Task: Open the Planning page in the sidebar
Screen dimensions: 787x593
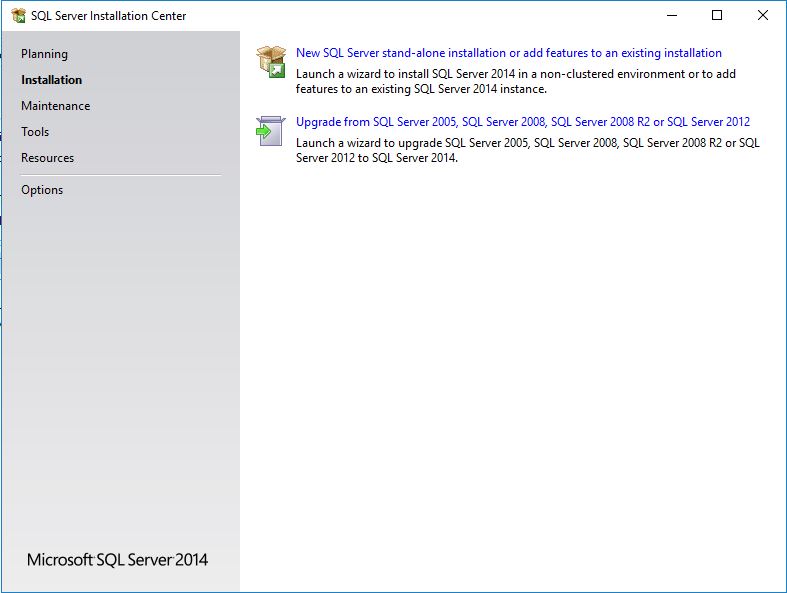Action: (x=44, y=54)
